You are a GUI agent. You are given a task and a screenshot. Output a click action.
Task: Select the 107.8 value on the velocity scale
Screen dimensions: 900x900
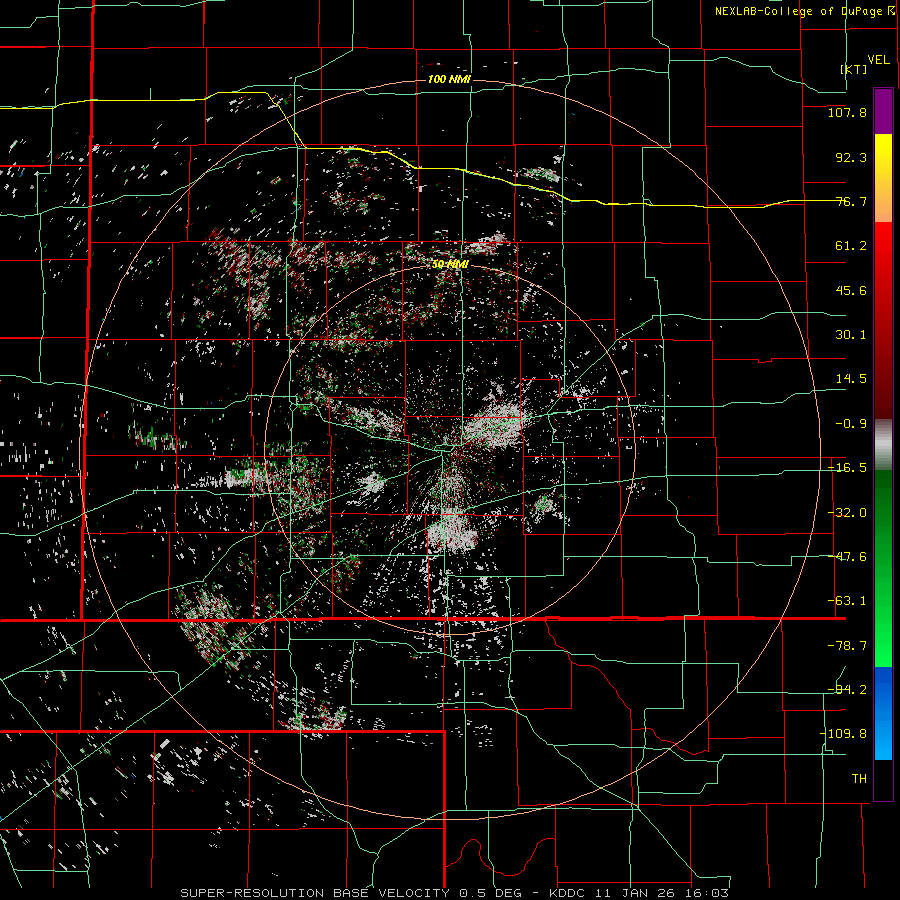pyautogui.click(x=847, y=112)
